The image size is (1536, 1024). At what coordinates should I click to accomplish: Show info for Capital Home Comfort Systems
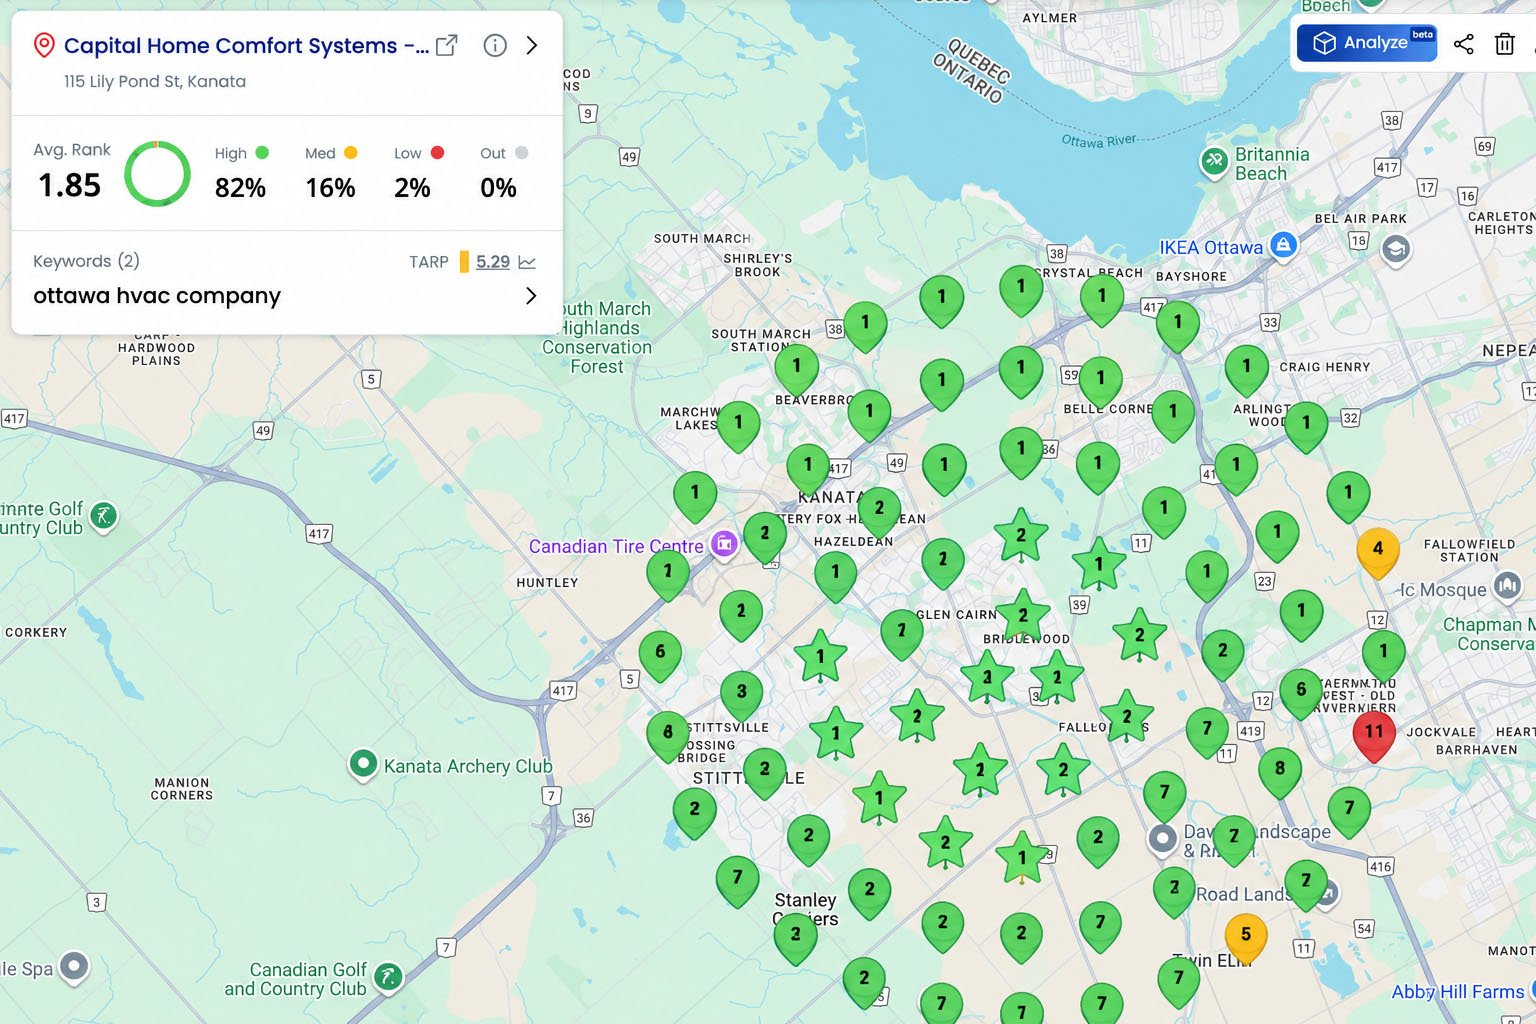(x=495, y=45)
